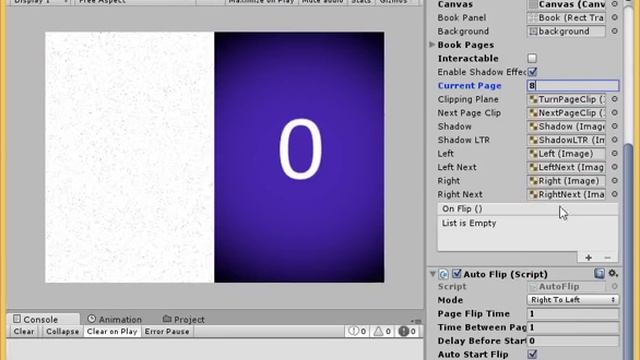Collapse the Auto Flip script component
This screenshot has height=360, width=640.
pos(432,274)
